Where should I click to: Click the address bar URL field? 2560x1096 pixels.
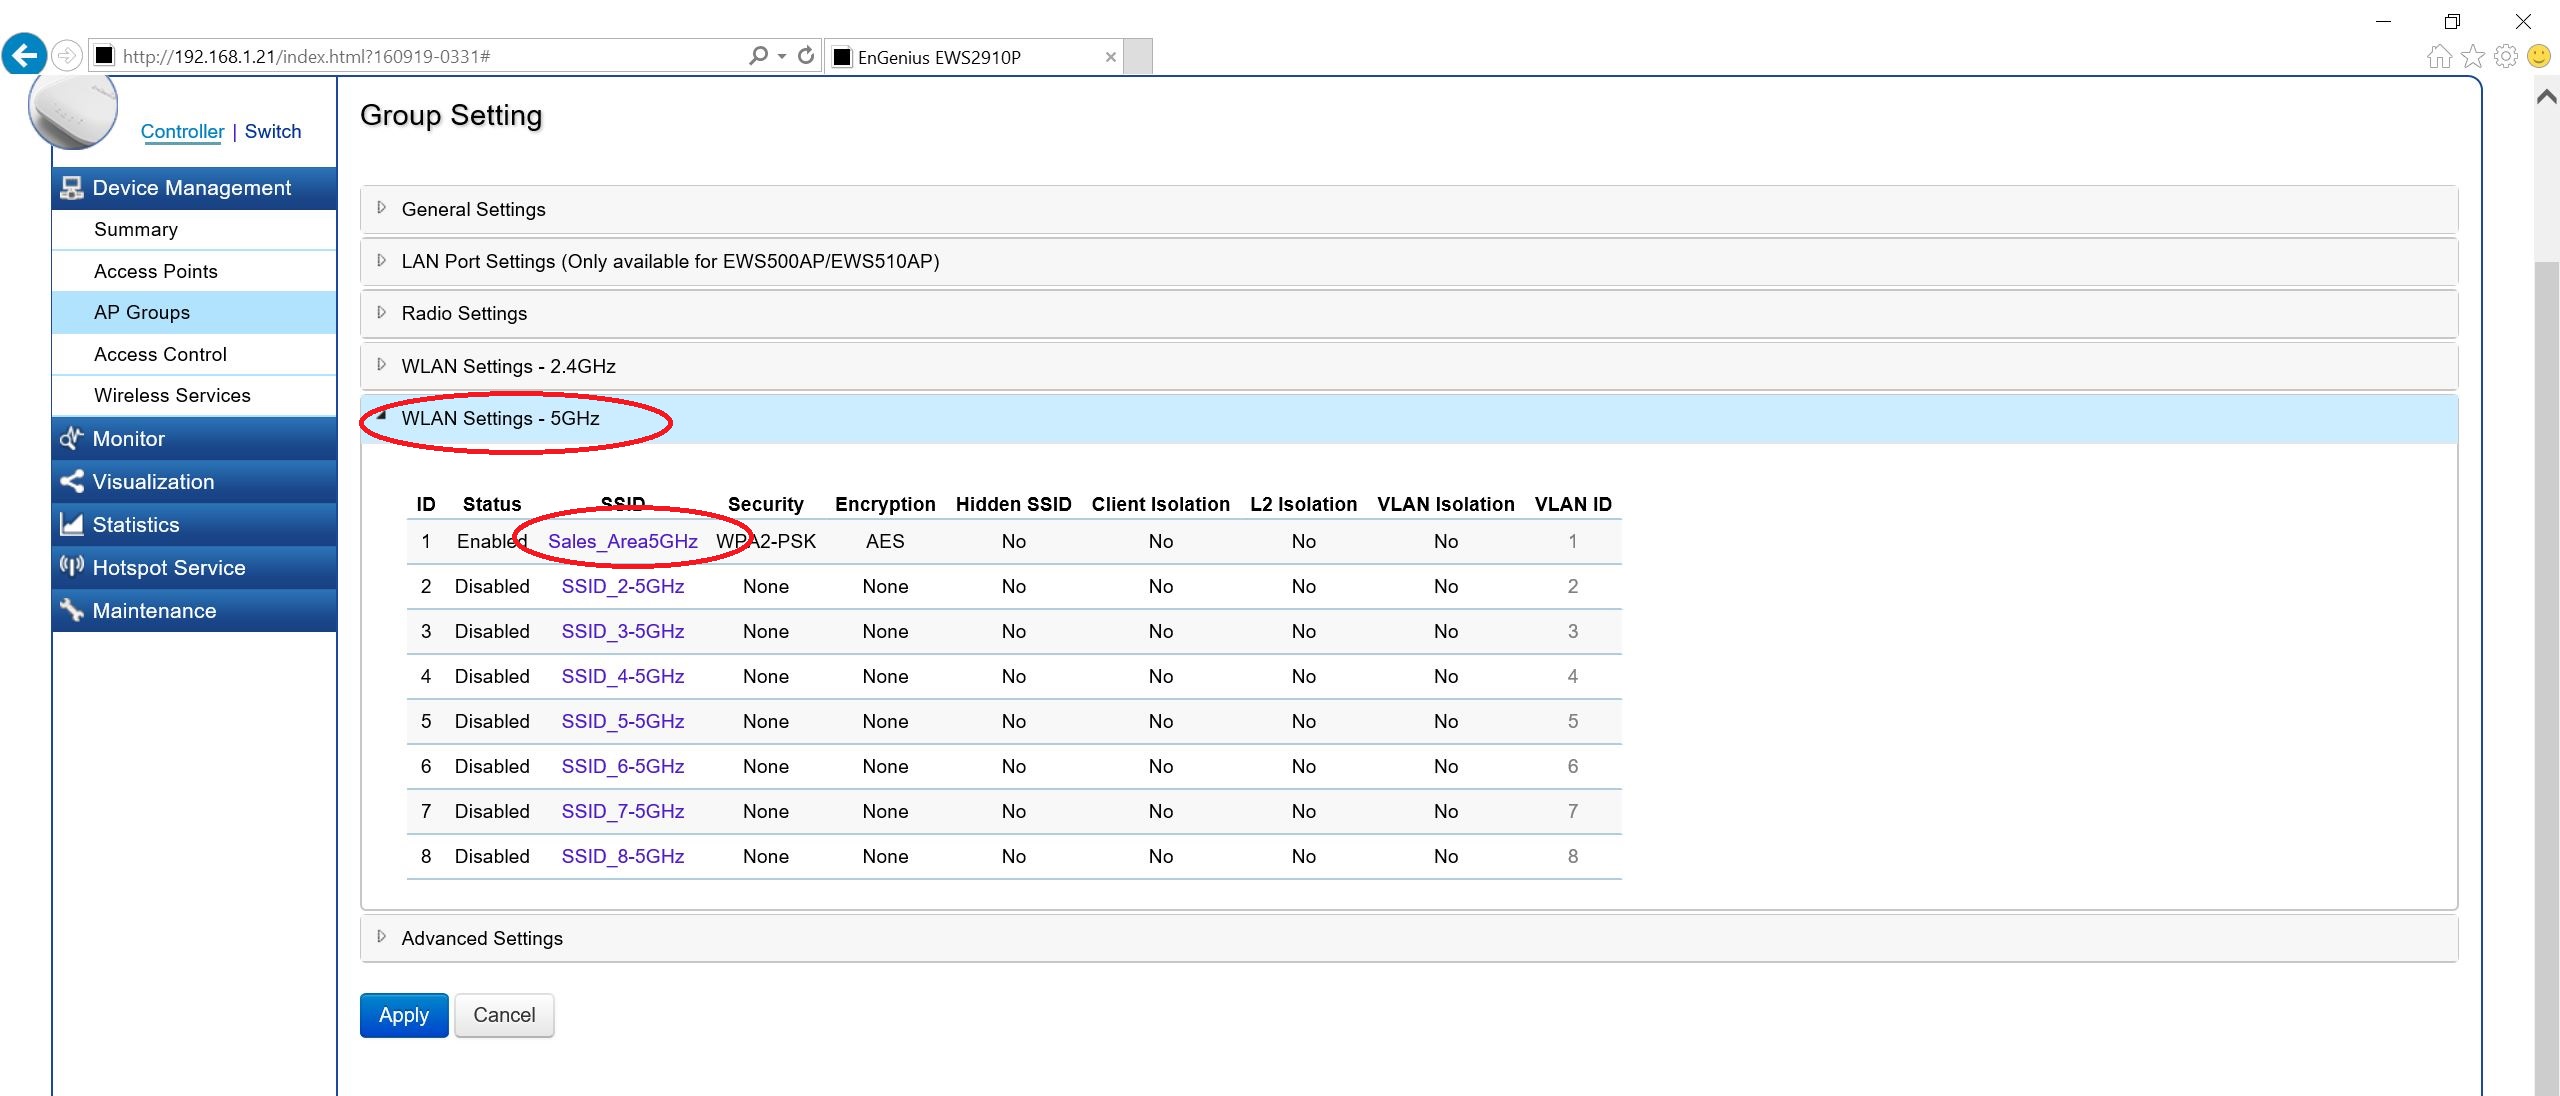[420, 56]
